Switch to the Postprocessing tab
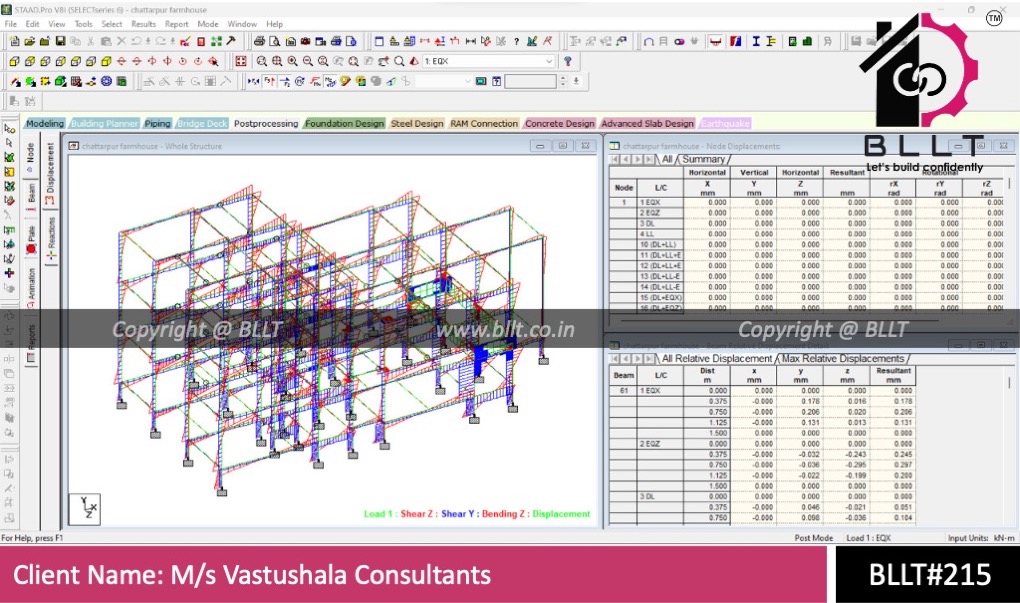The width and height of the screenshot is (1020, 603). (266, 124)
